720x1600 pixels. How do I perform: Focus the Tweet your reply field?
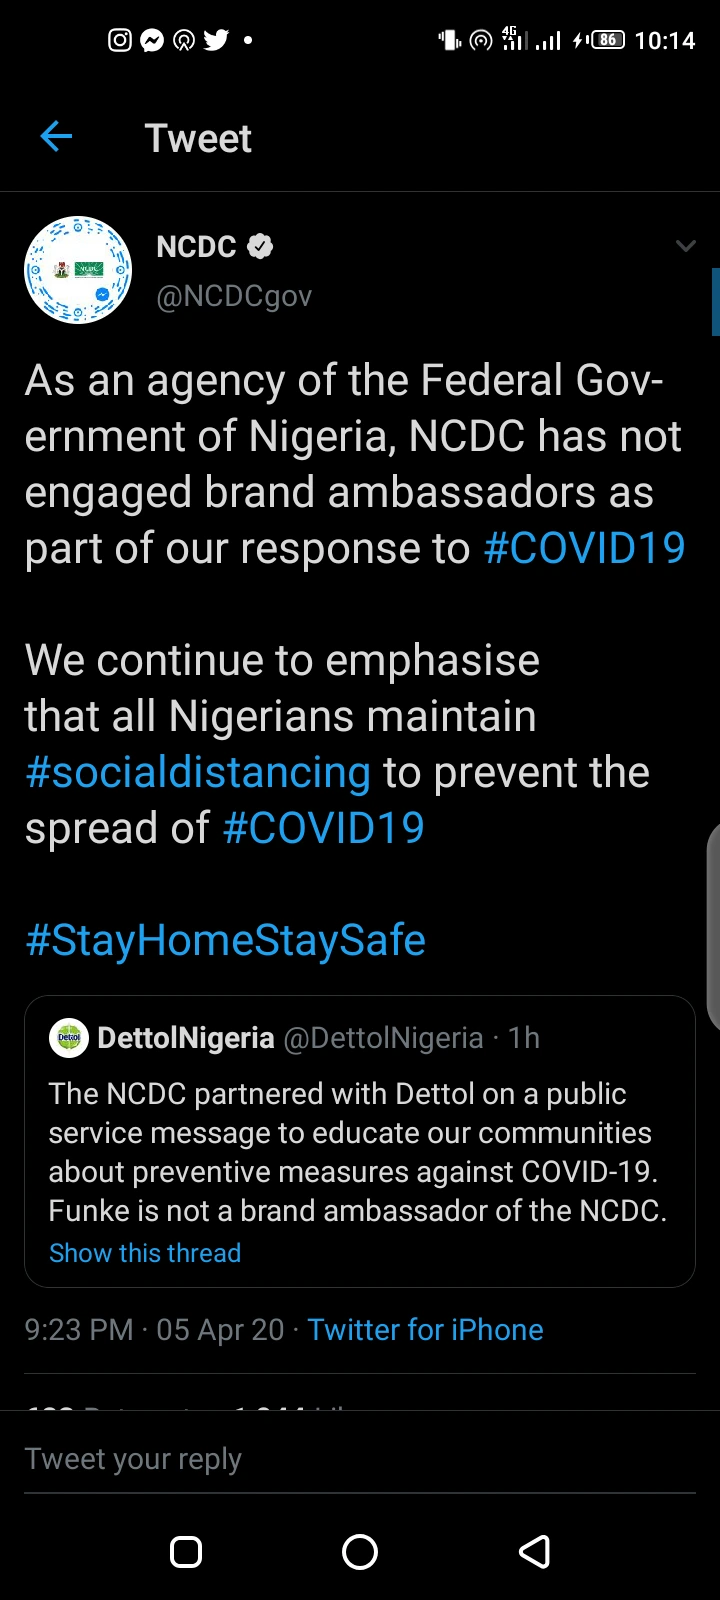pos(360,1459)
